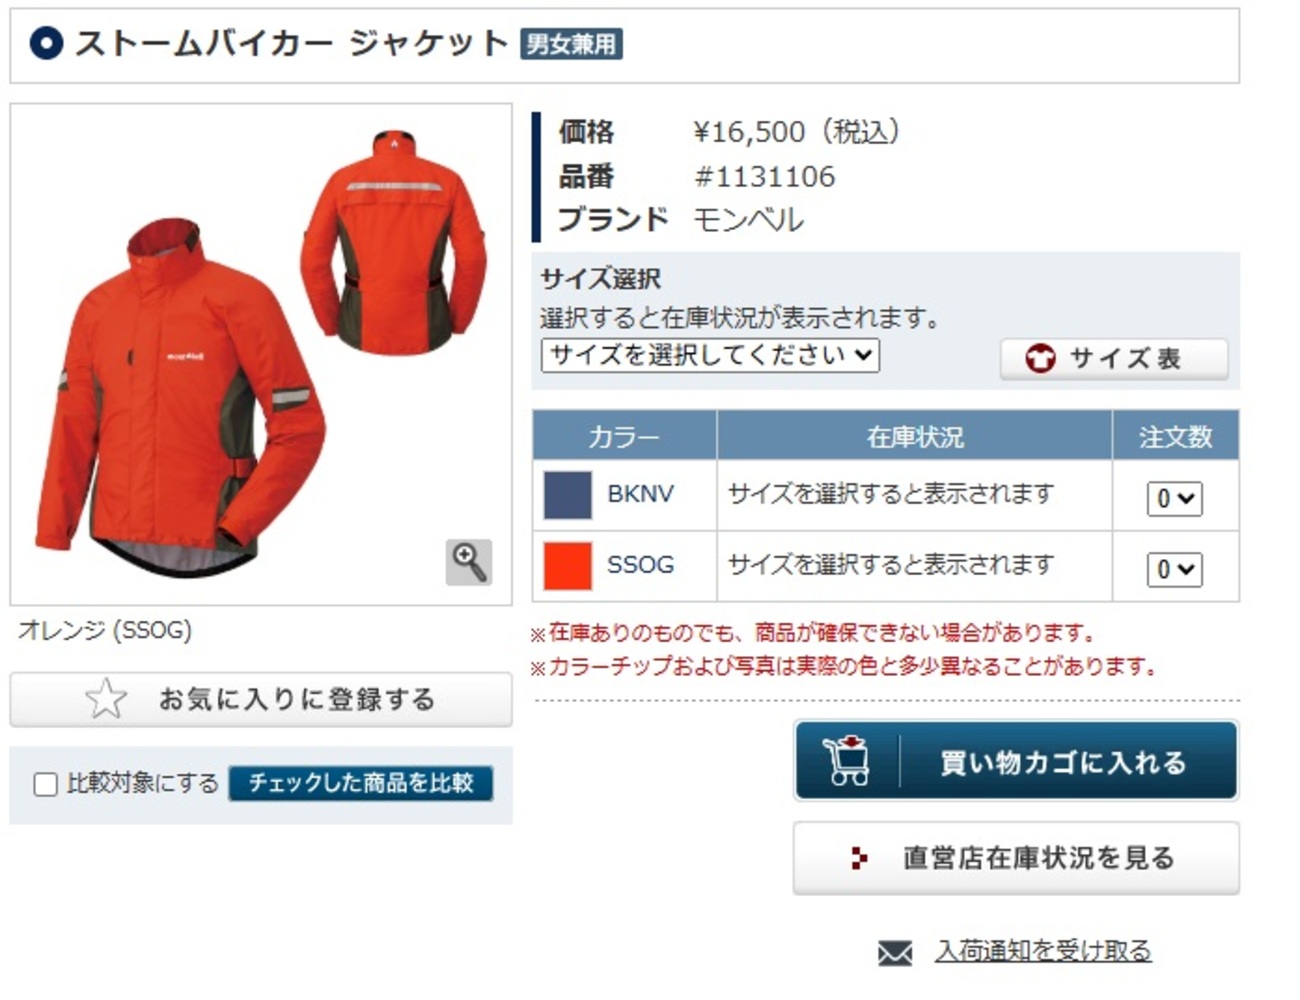The image size is (1300, 1000).
Task: Click the red arrow icon for store stock
Action: tap(858, 858)
